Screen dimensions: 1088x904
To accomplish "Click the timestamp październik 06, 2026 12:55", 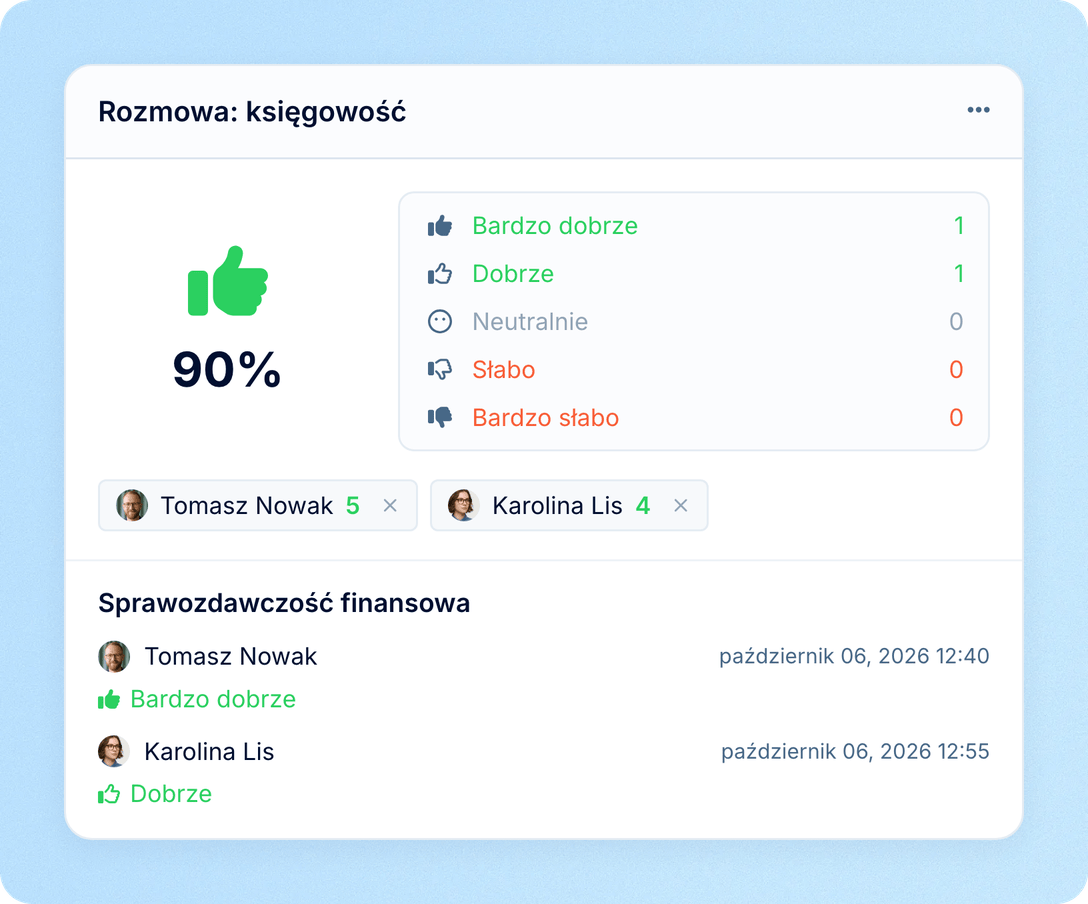I will (856, 751).
